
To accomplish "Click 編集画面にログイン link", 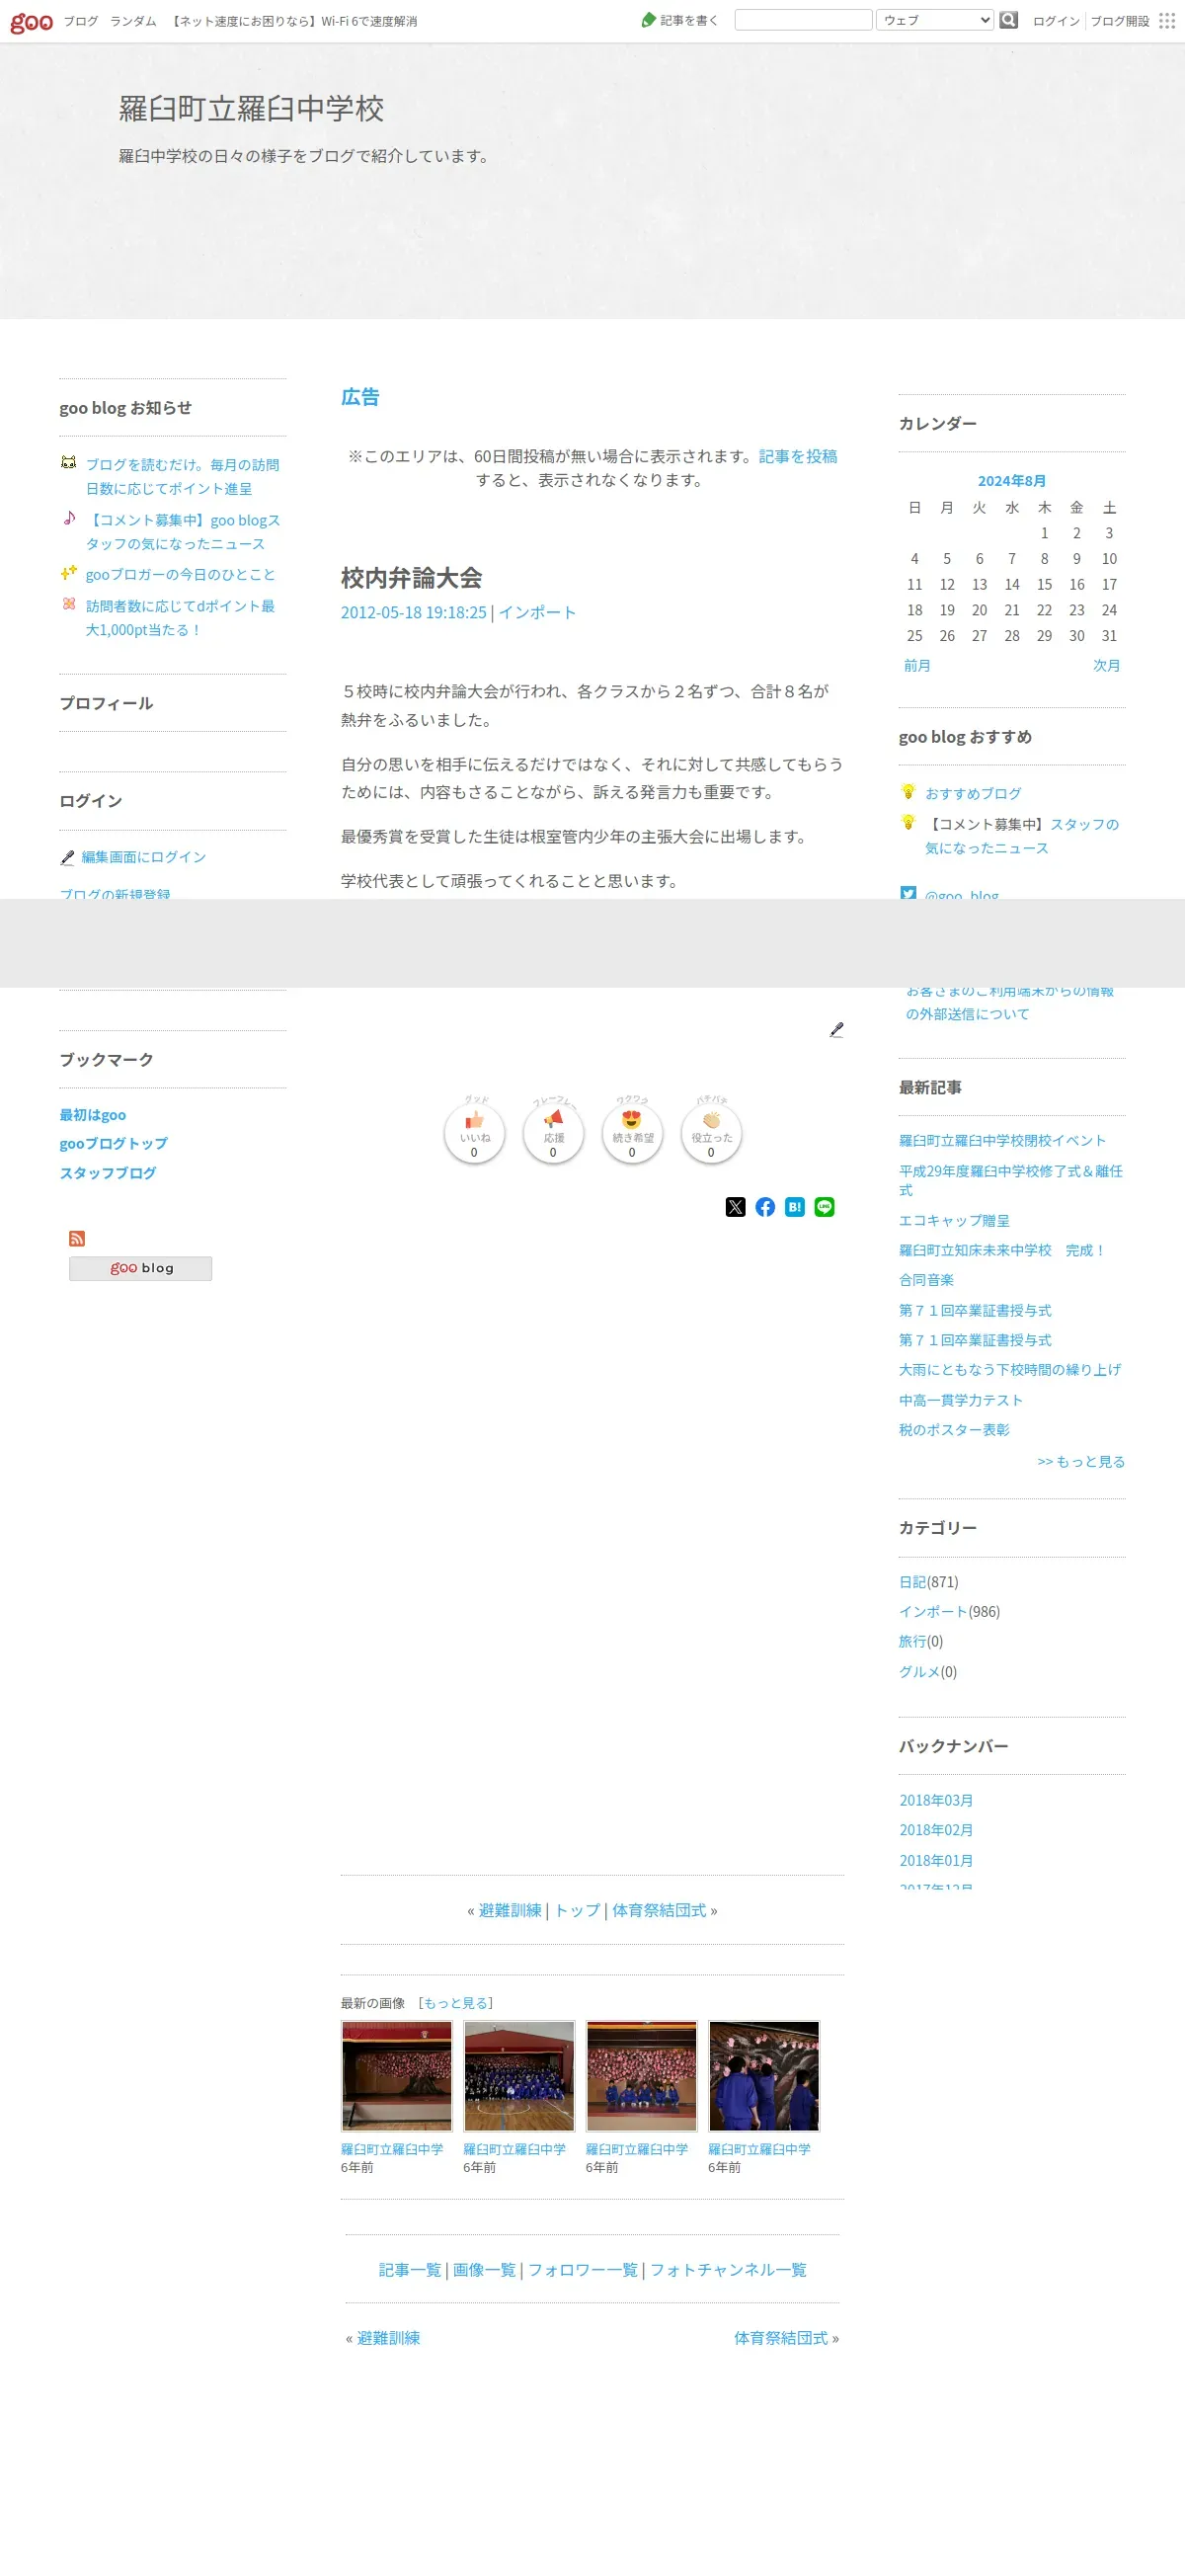I will pos(143,857).
